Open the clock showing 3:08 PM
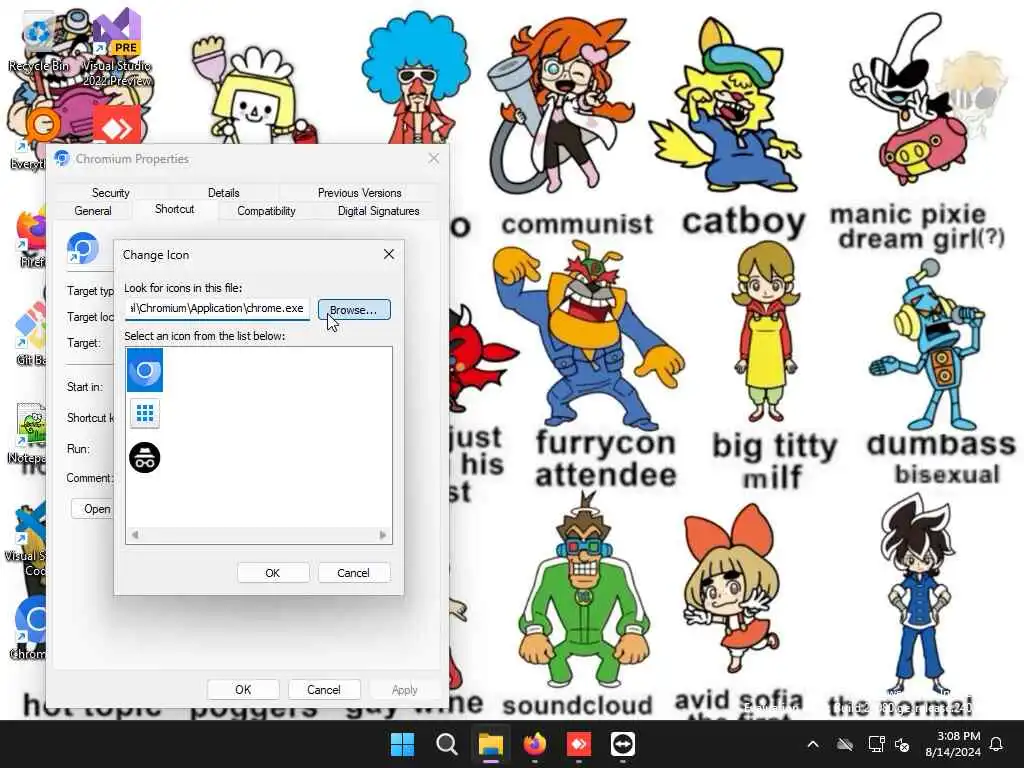 click(x=953, y=744)
